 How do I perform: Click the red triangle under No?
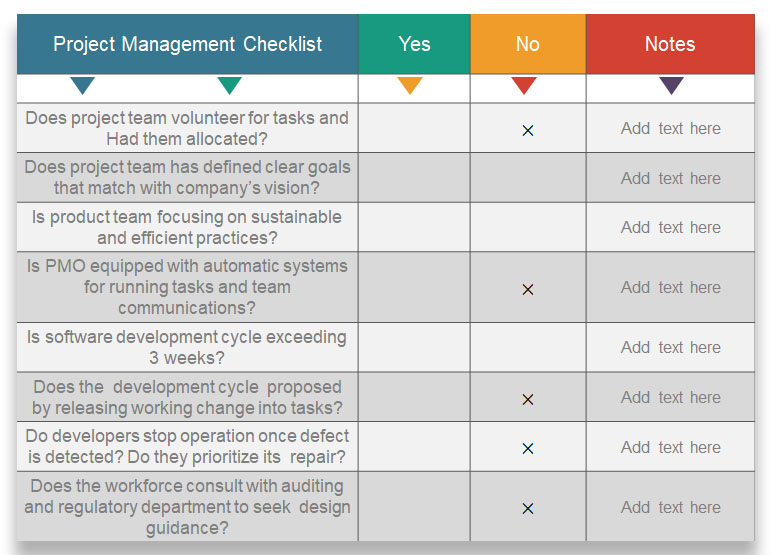point(524,86)
